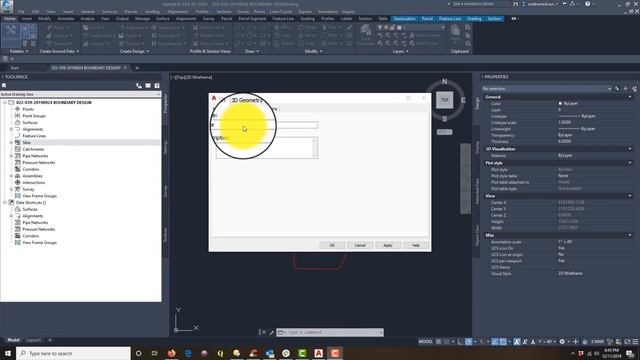Click View Frame Groups icon under the drawing

coord(18,196)
